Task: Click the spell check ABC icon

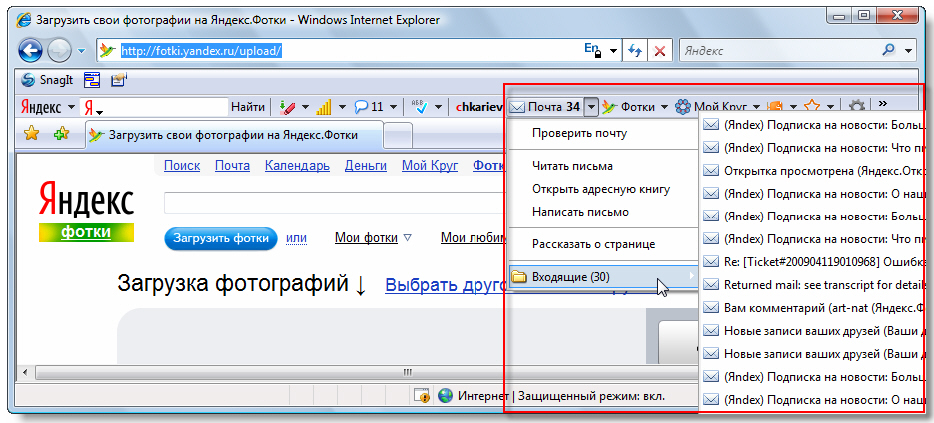Action: pos(420,107)
